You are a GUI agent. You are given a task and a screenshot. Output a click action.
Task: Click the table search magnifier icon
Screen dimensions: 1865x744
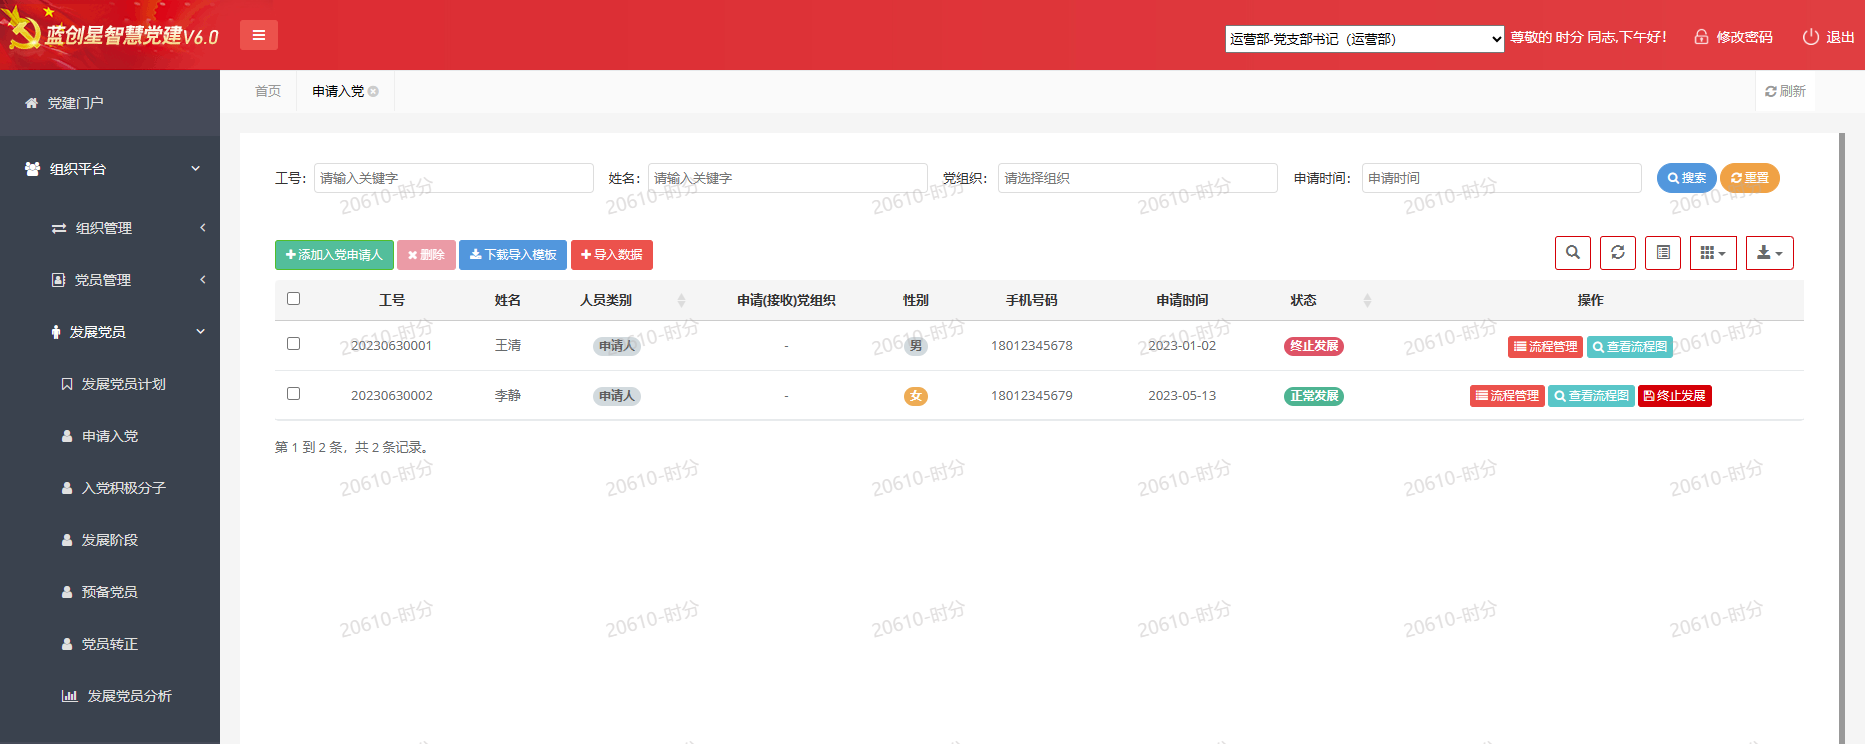[x=1572, y=253]
